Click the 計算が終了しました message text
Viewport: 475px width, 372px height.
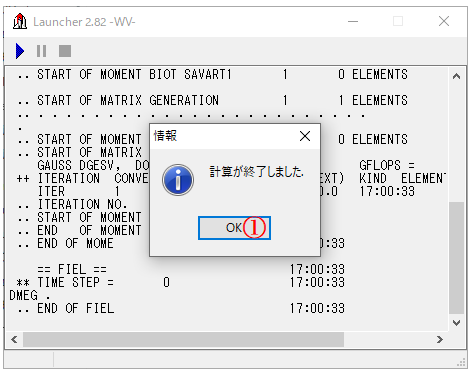tap(256, 171)
